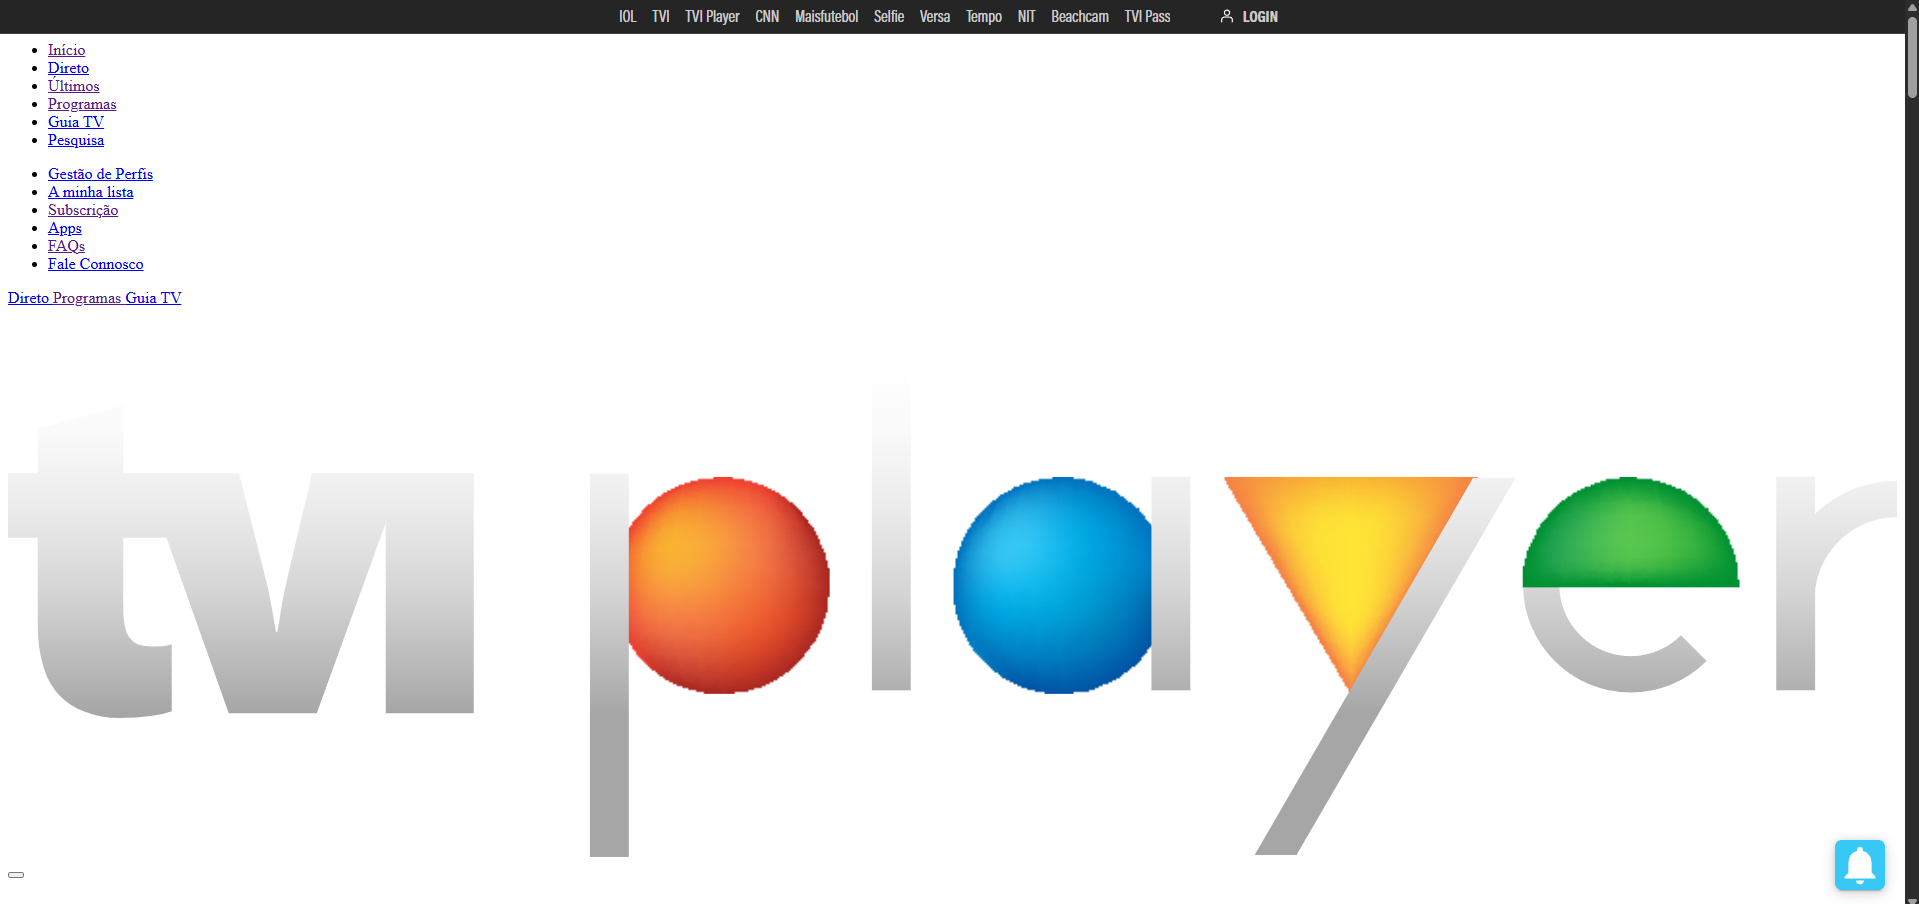1919x904 pixels.
Task: Click the notification bell icon
Action: 1859,865
